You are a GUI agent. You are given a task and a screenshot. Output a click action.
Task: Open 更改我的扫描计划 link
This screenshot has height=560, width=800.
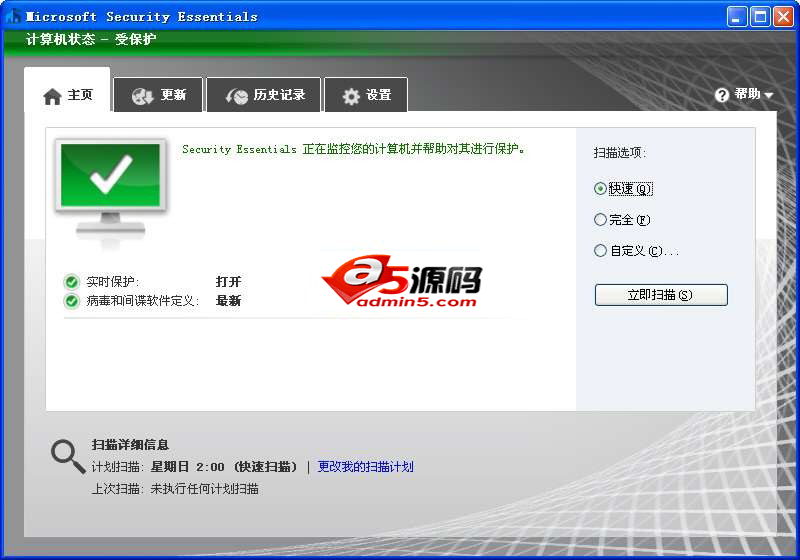365,467
